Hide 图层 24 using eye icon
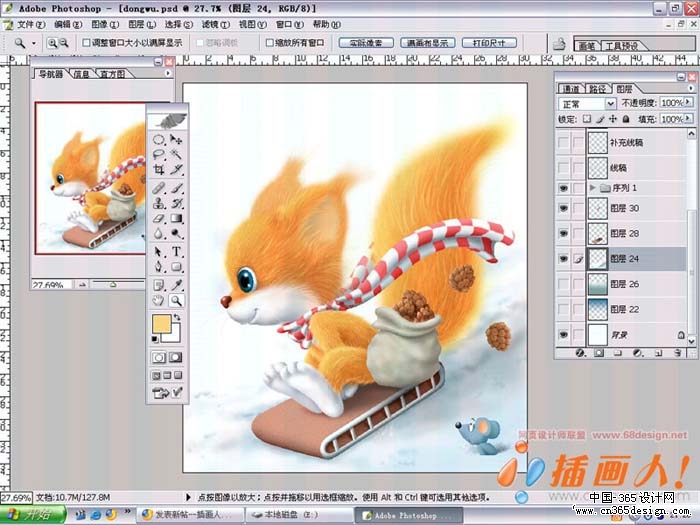Viewport: 700px width, 525px height. (563, 258)
